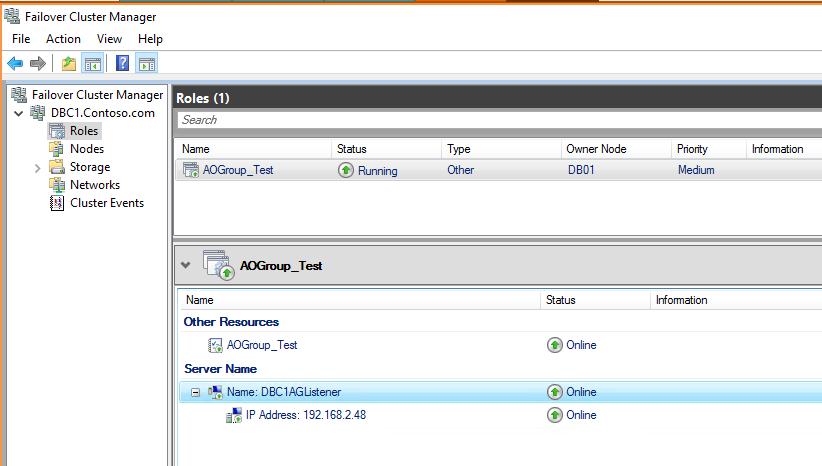Click inside the Roles search box
822x466 pixels.
tap(498, 120)
